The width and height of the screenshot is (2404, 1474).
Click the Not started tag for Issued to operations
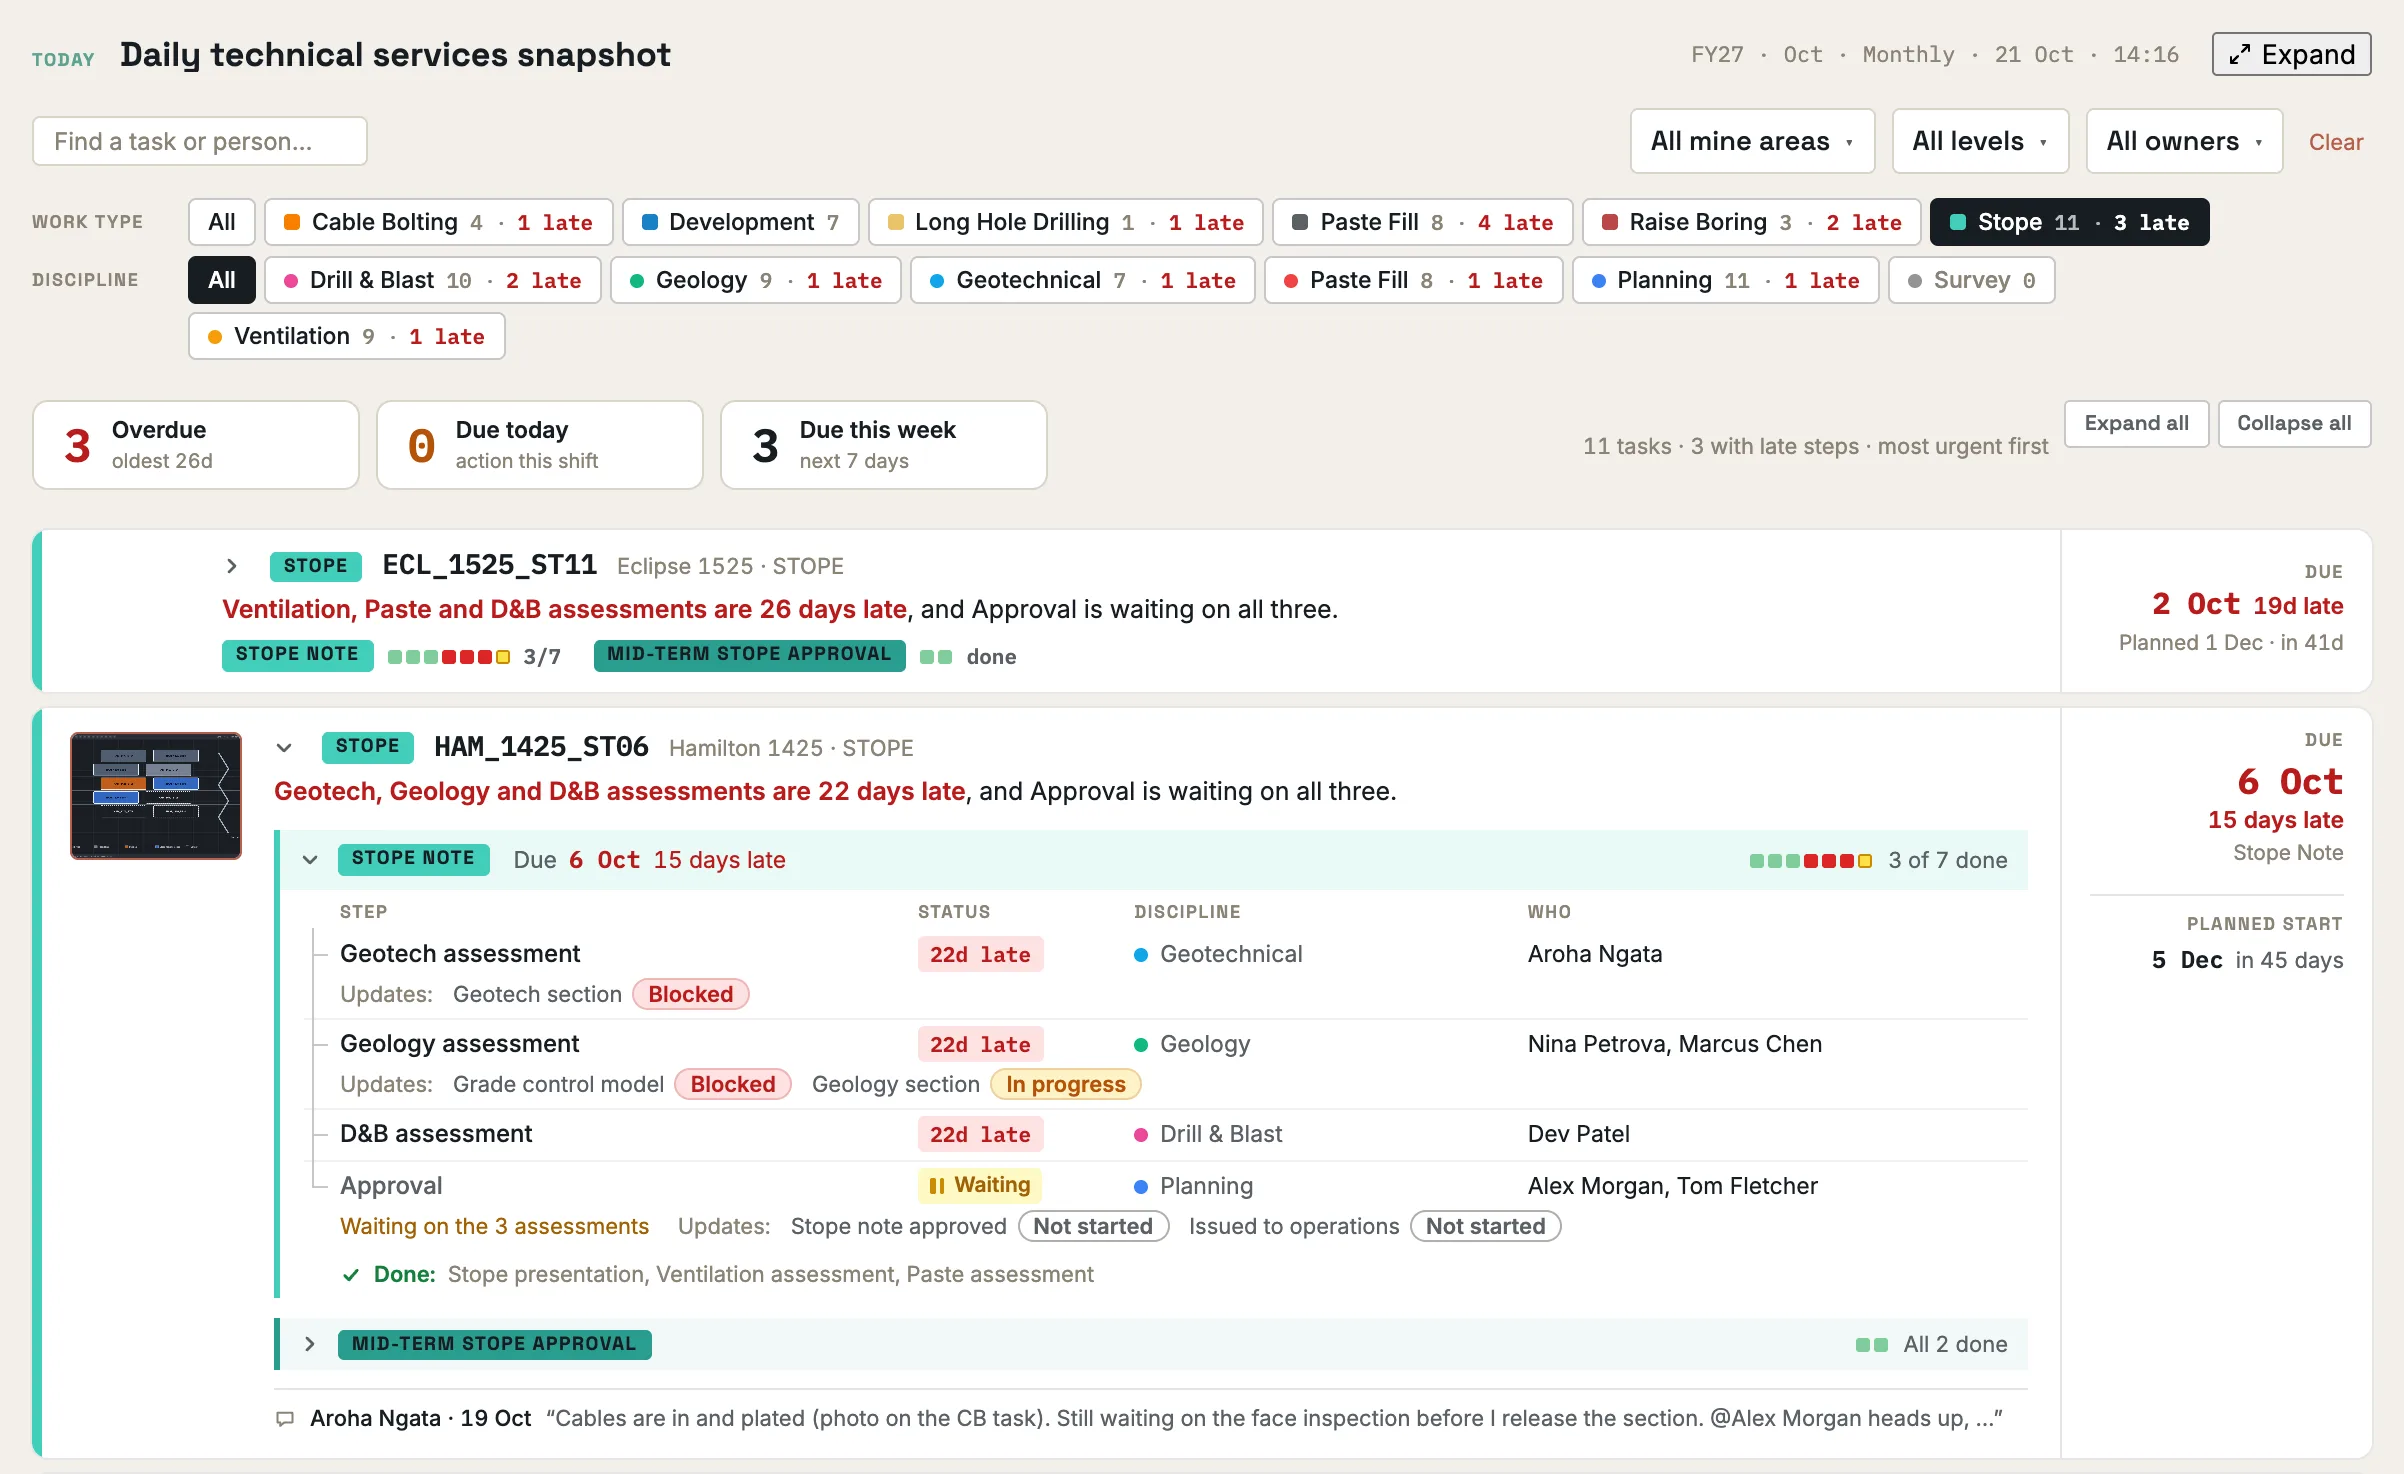1485,1226
